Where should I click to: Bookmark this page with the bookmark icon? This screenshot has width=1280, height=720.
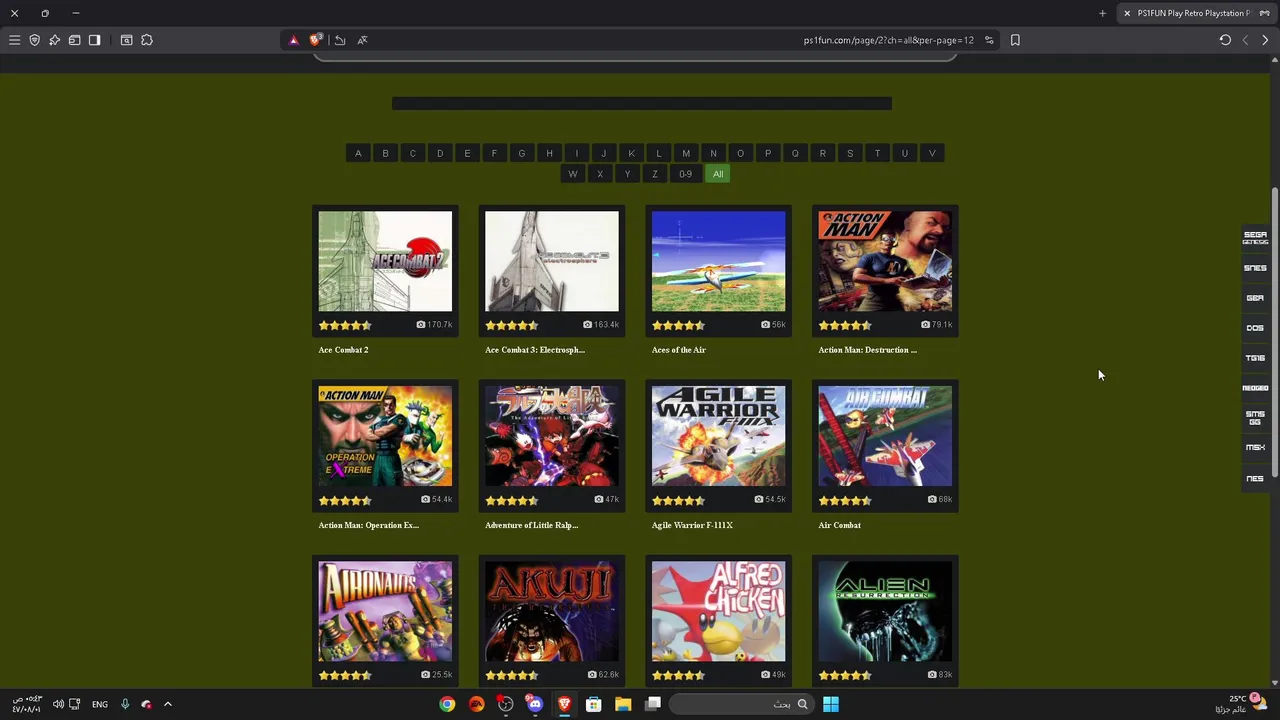(x=1015, y=40)
